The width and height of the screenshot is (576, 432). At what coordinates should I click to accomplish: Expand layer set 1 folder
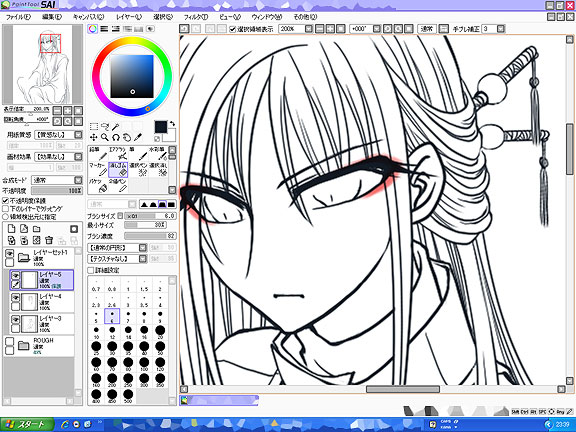24,258
